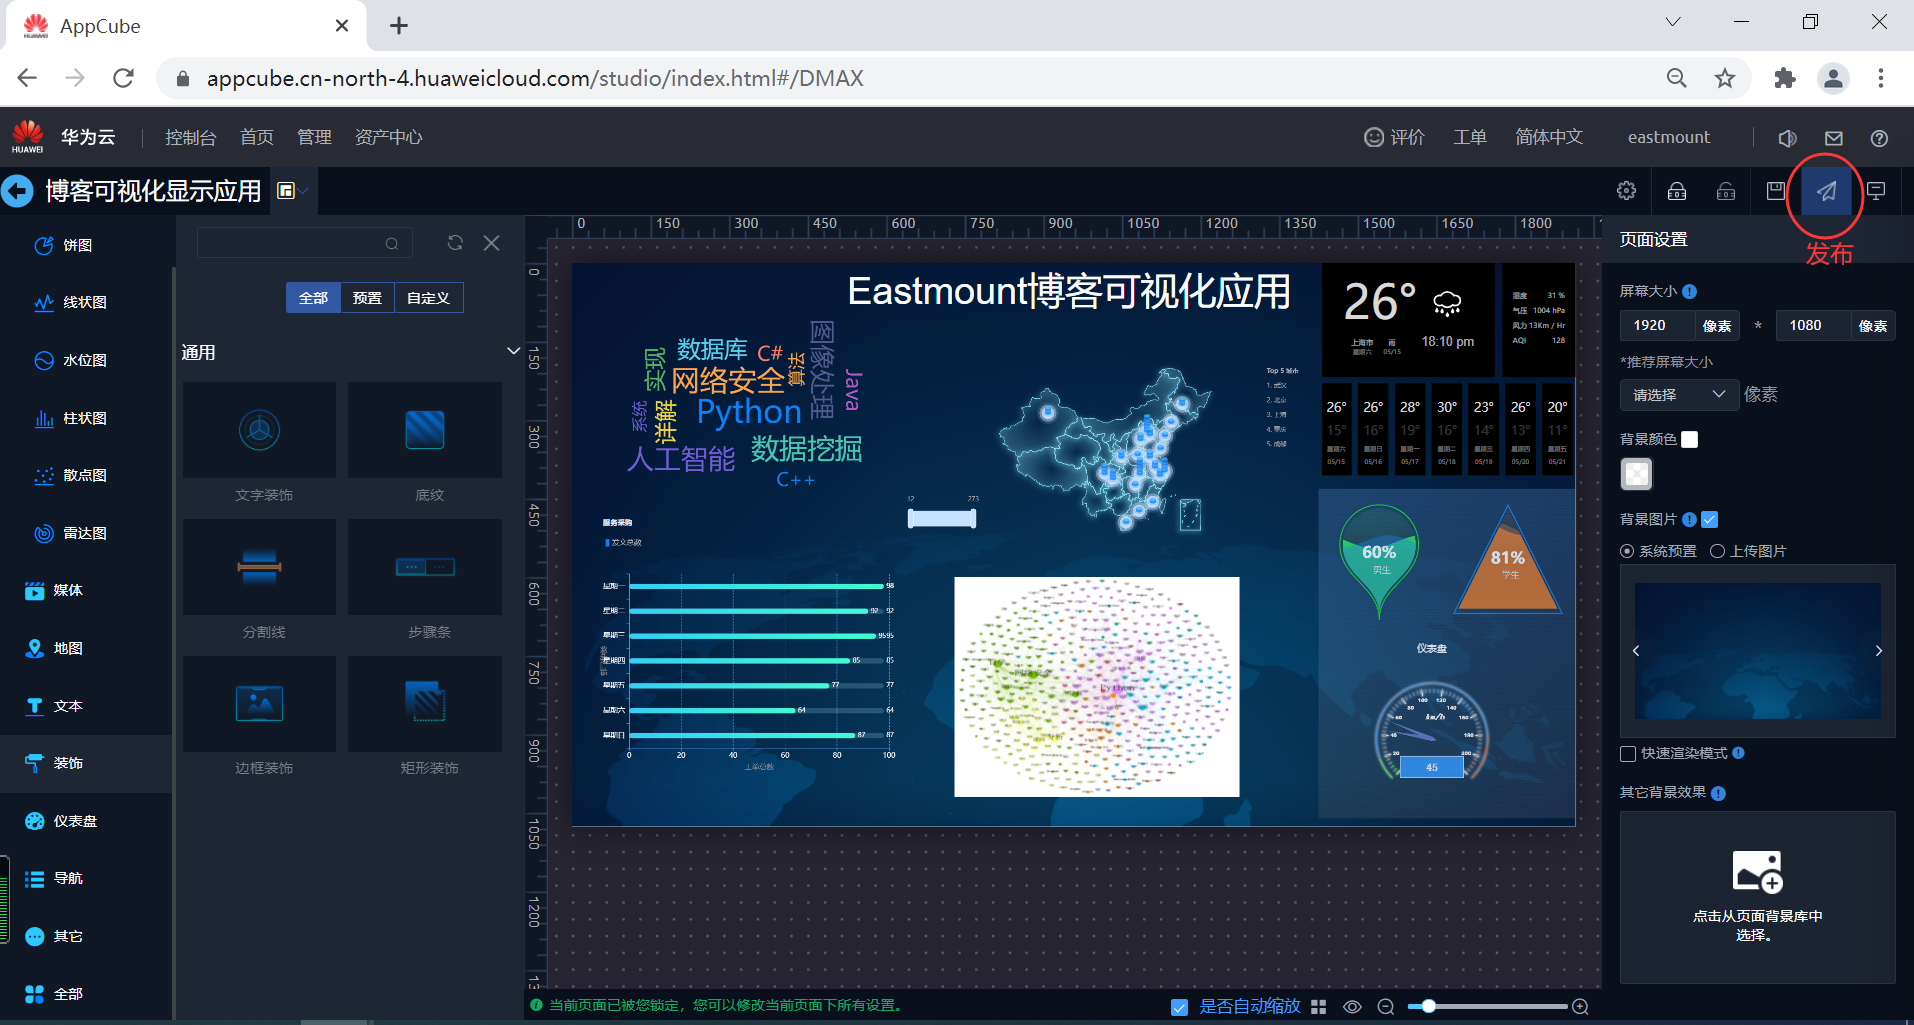Toggle the 是否自动缩放 checkbox
Image resolution: width=1914 pixels, height=1025 pixels.
[1180, 1007]
